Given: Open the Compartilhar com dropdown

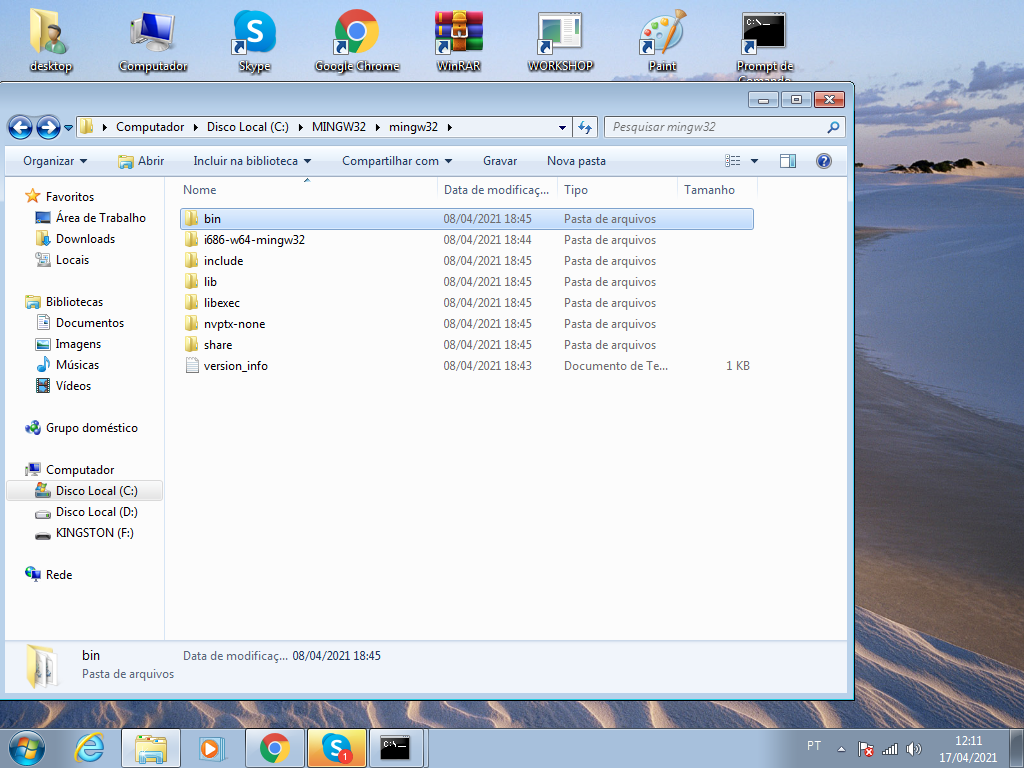Looking at the screenshot, I should point(397,161).
